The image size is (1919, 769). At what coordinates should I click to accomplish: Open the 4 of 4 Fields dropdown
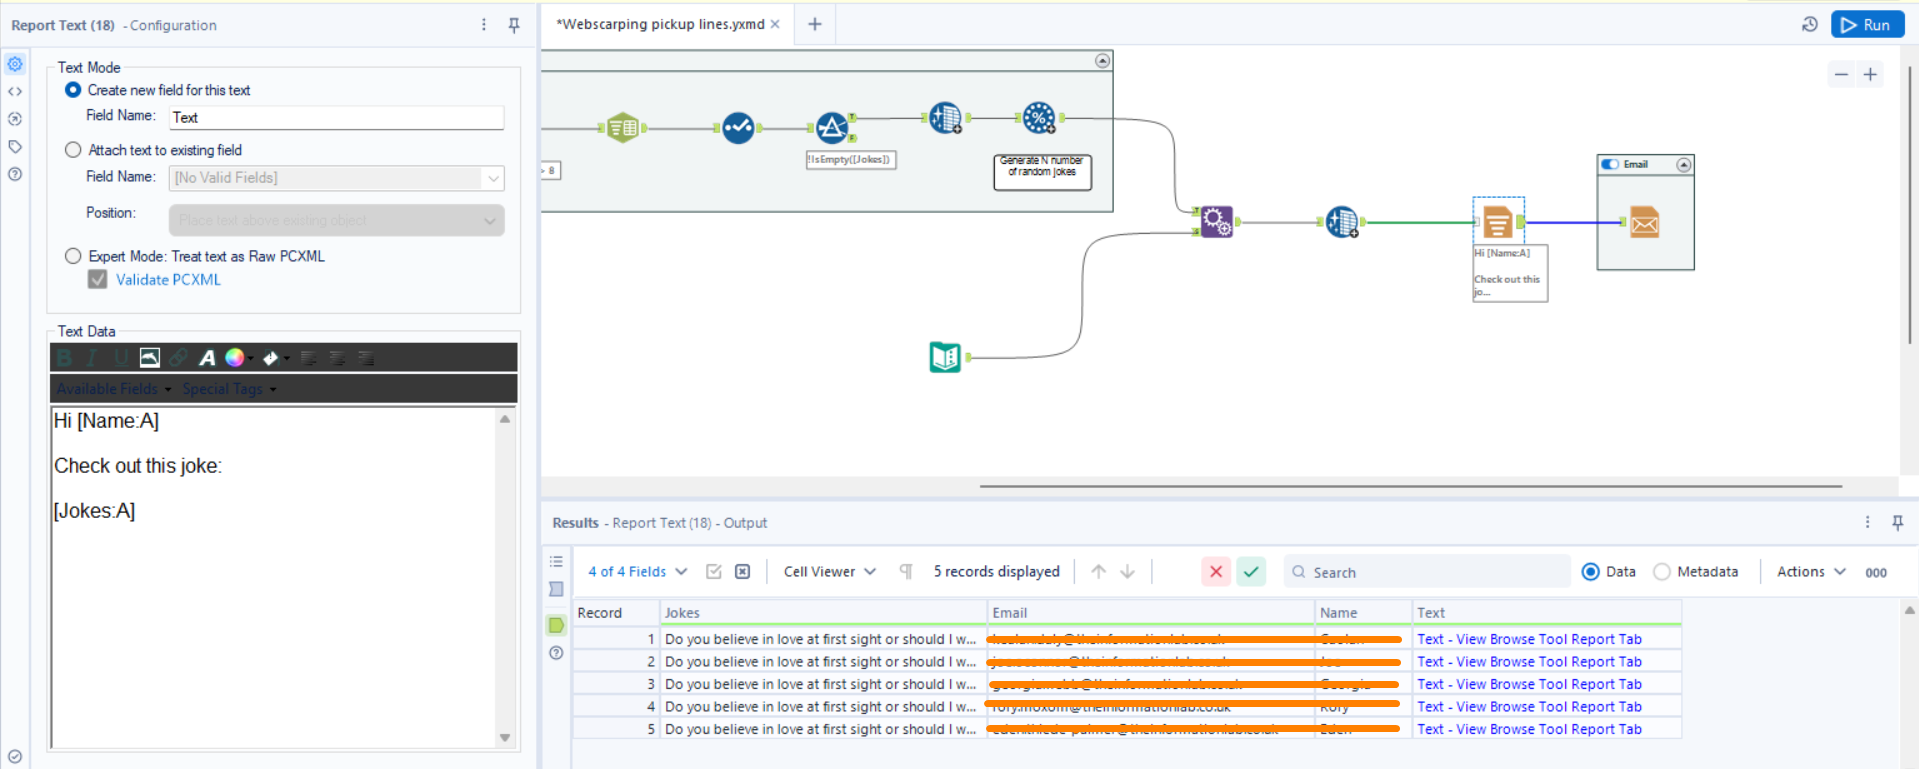click(637, 571)
